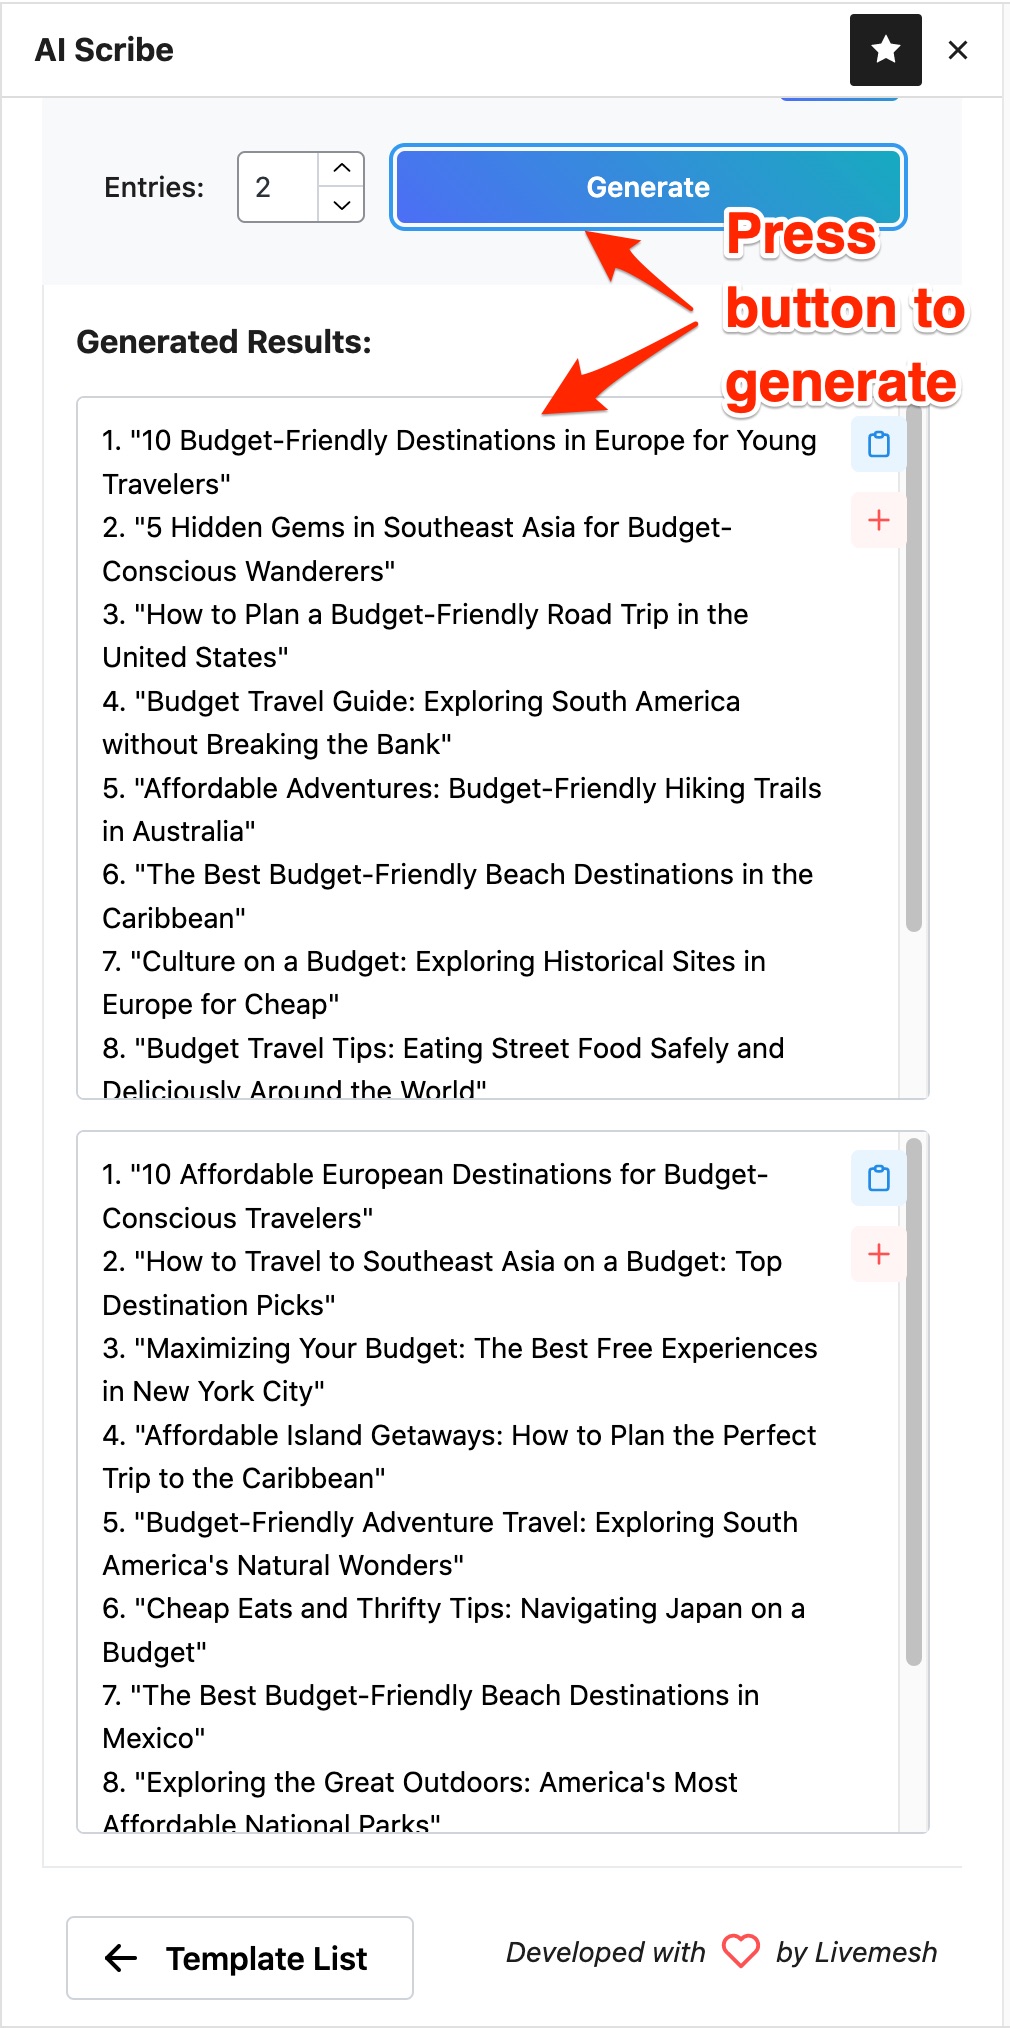Click the heart icon in the footer
This screenshot has width=1010, height=2028.
(x=741, y=1951)
